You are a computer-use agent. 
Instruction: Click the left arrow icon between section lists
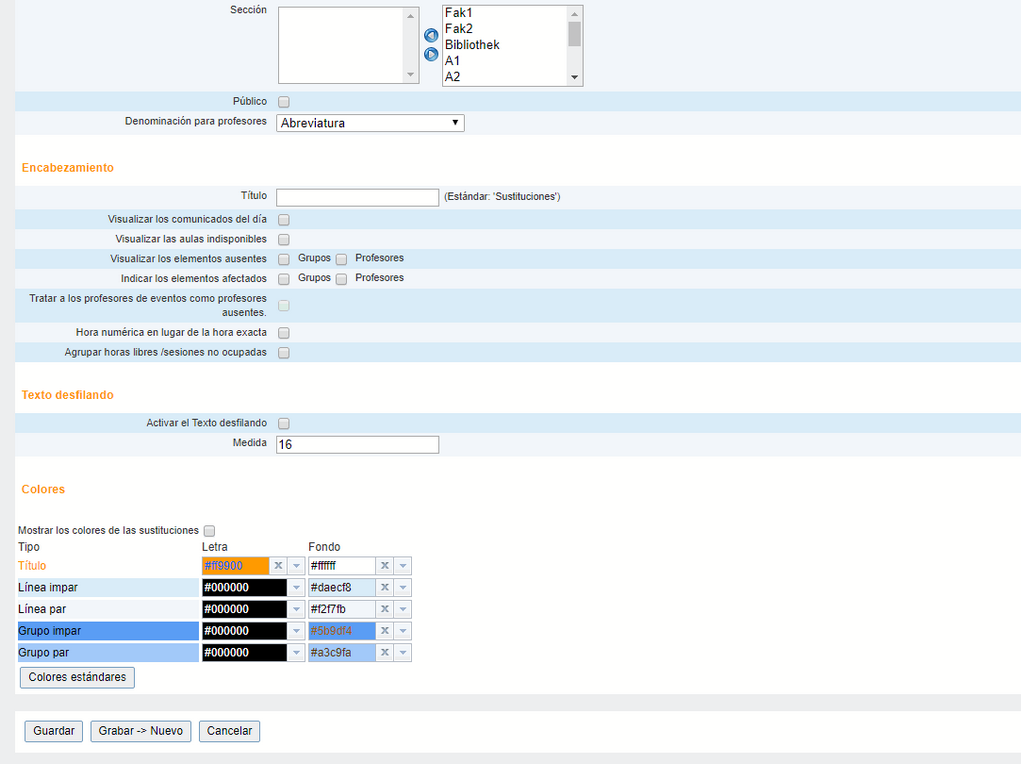[x=431, y=35]
